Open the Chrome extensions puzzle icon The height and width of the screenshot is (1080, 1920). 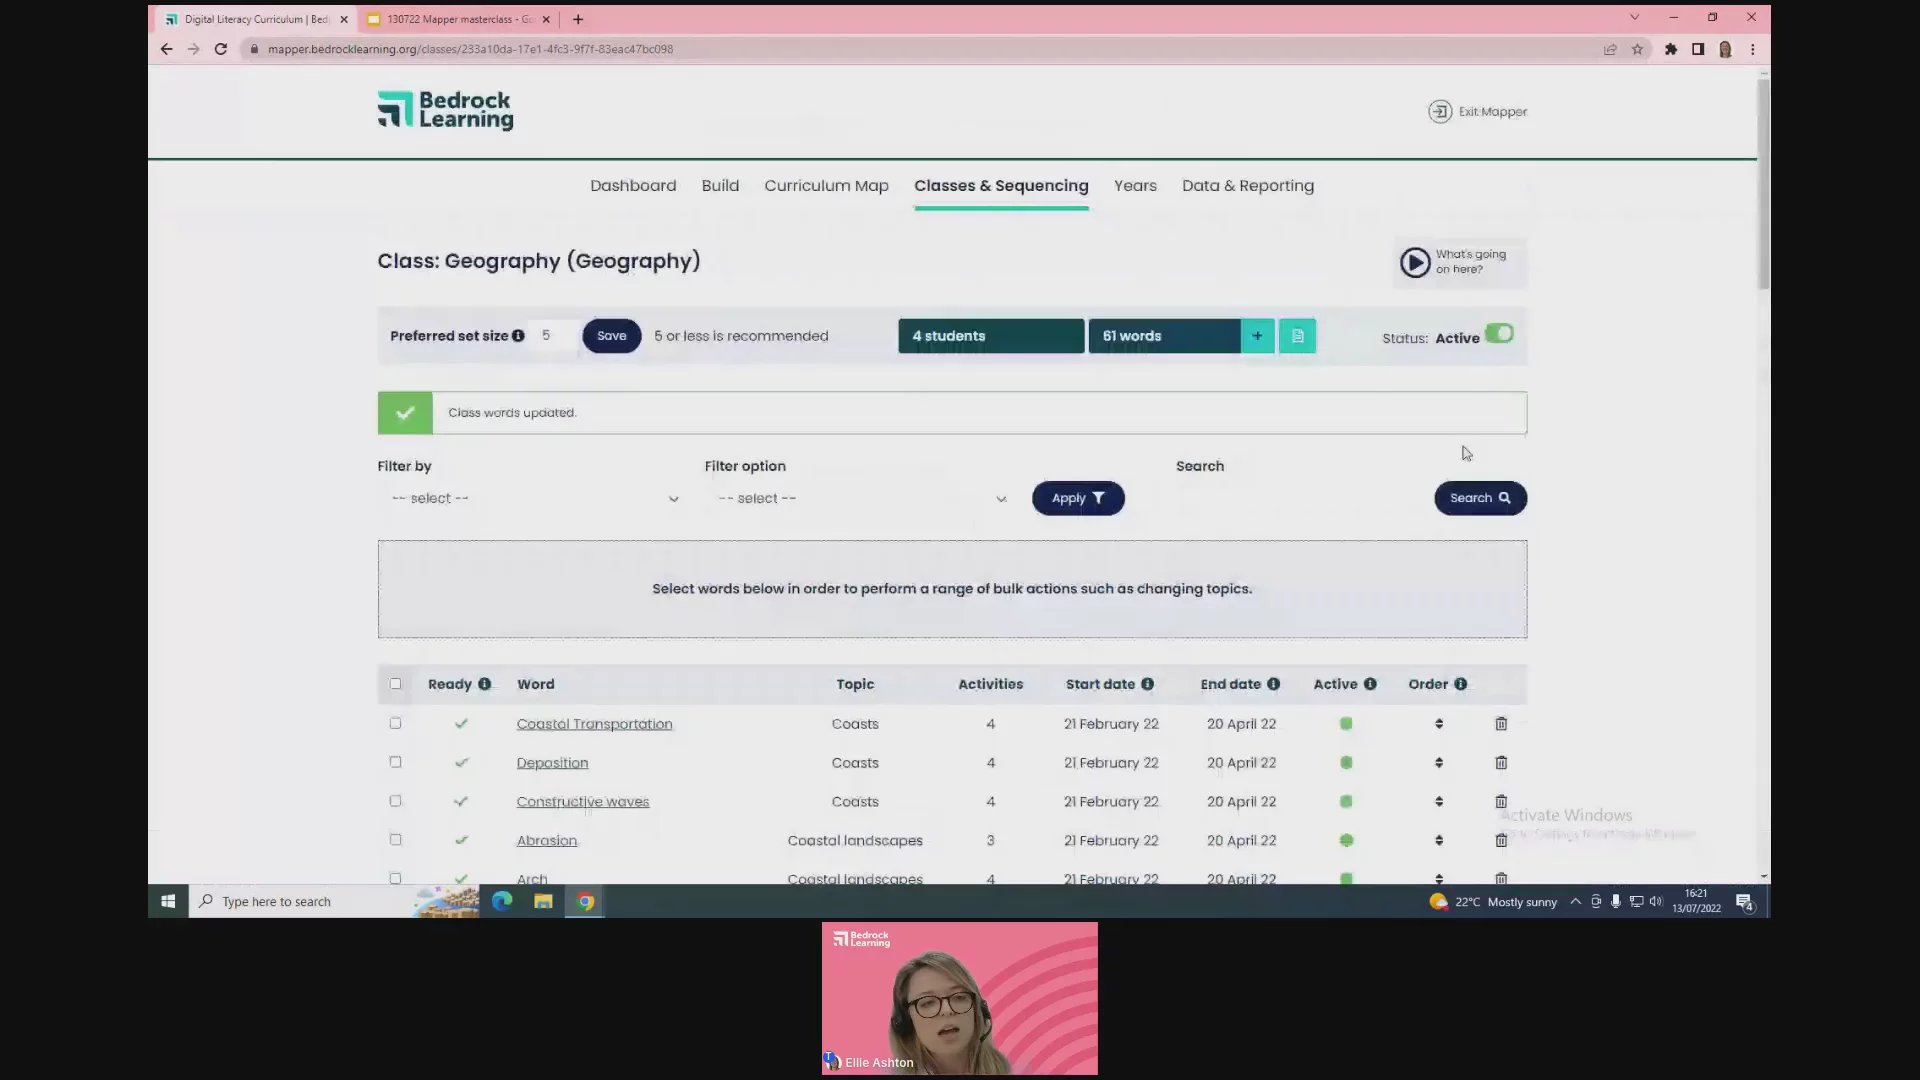[1670, 49]
